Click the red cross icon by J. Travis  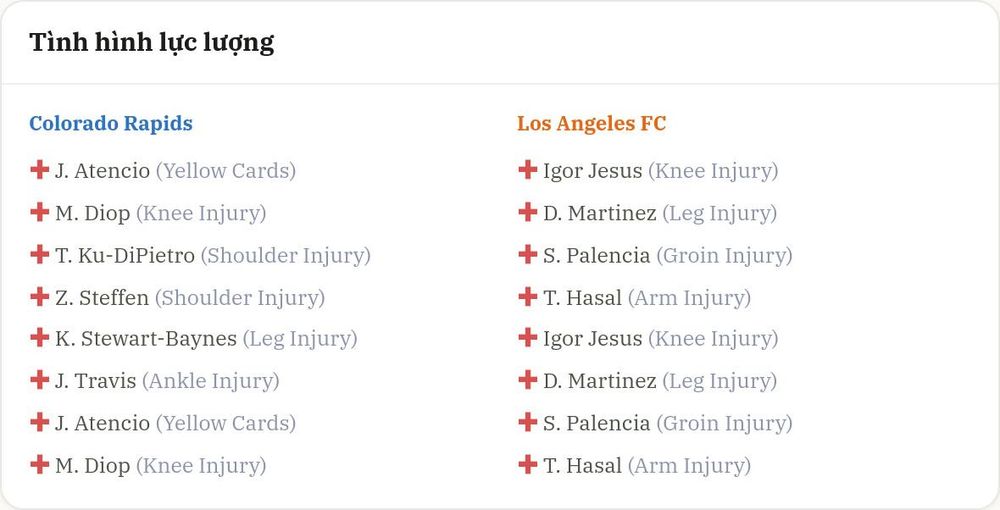[x=40, y=380]
